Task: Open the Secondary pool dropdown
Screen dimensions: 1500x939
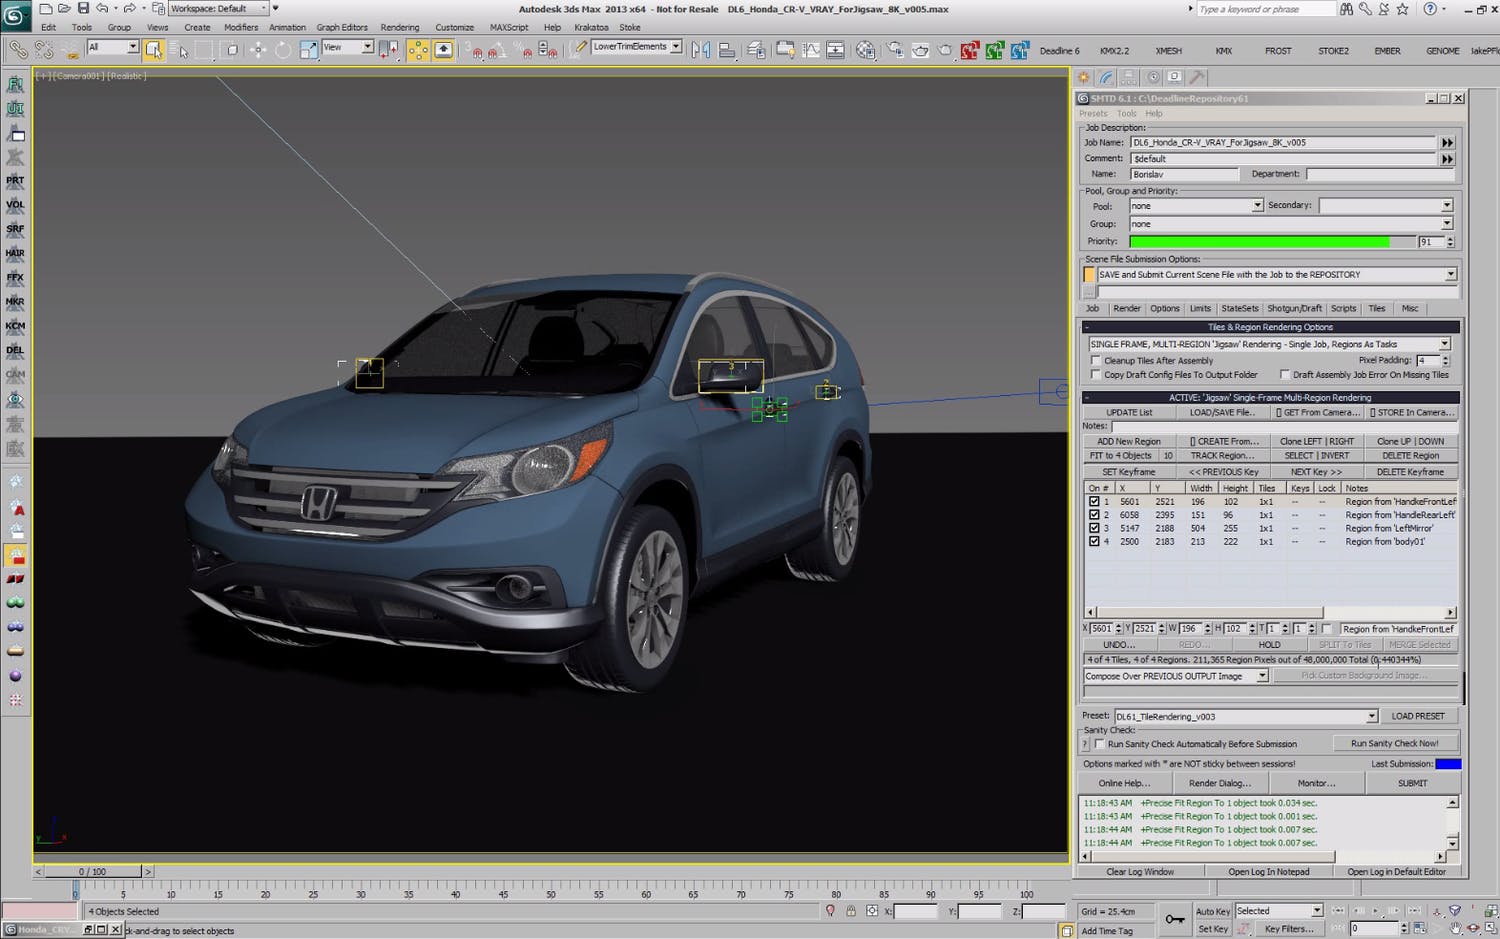Action: coord(1385,205)
